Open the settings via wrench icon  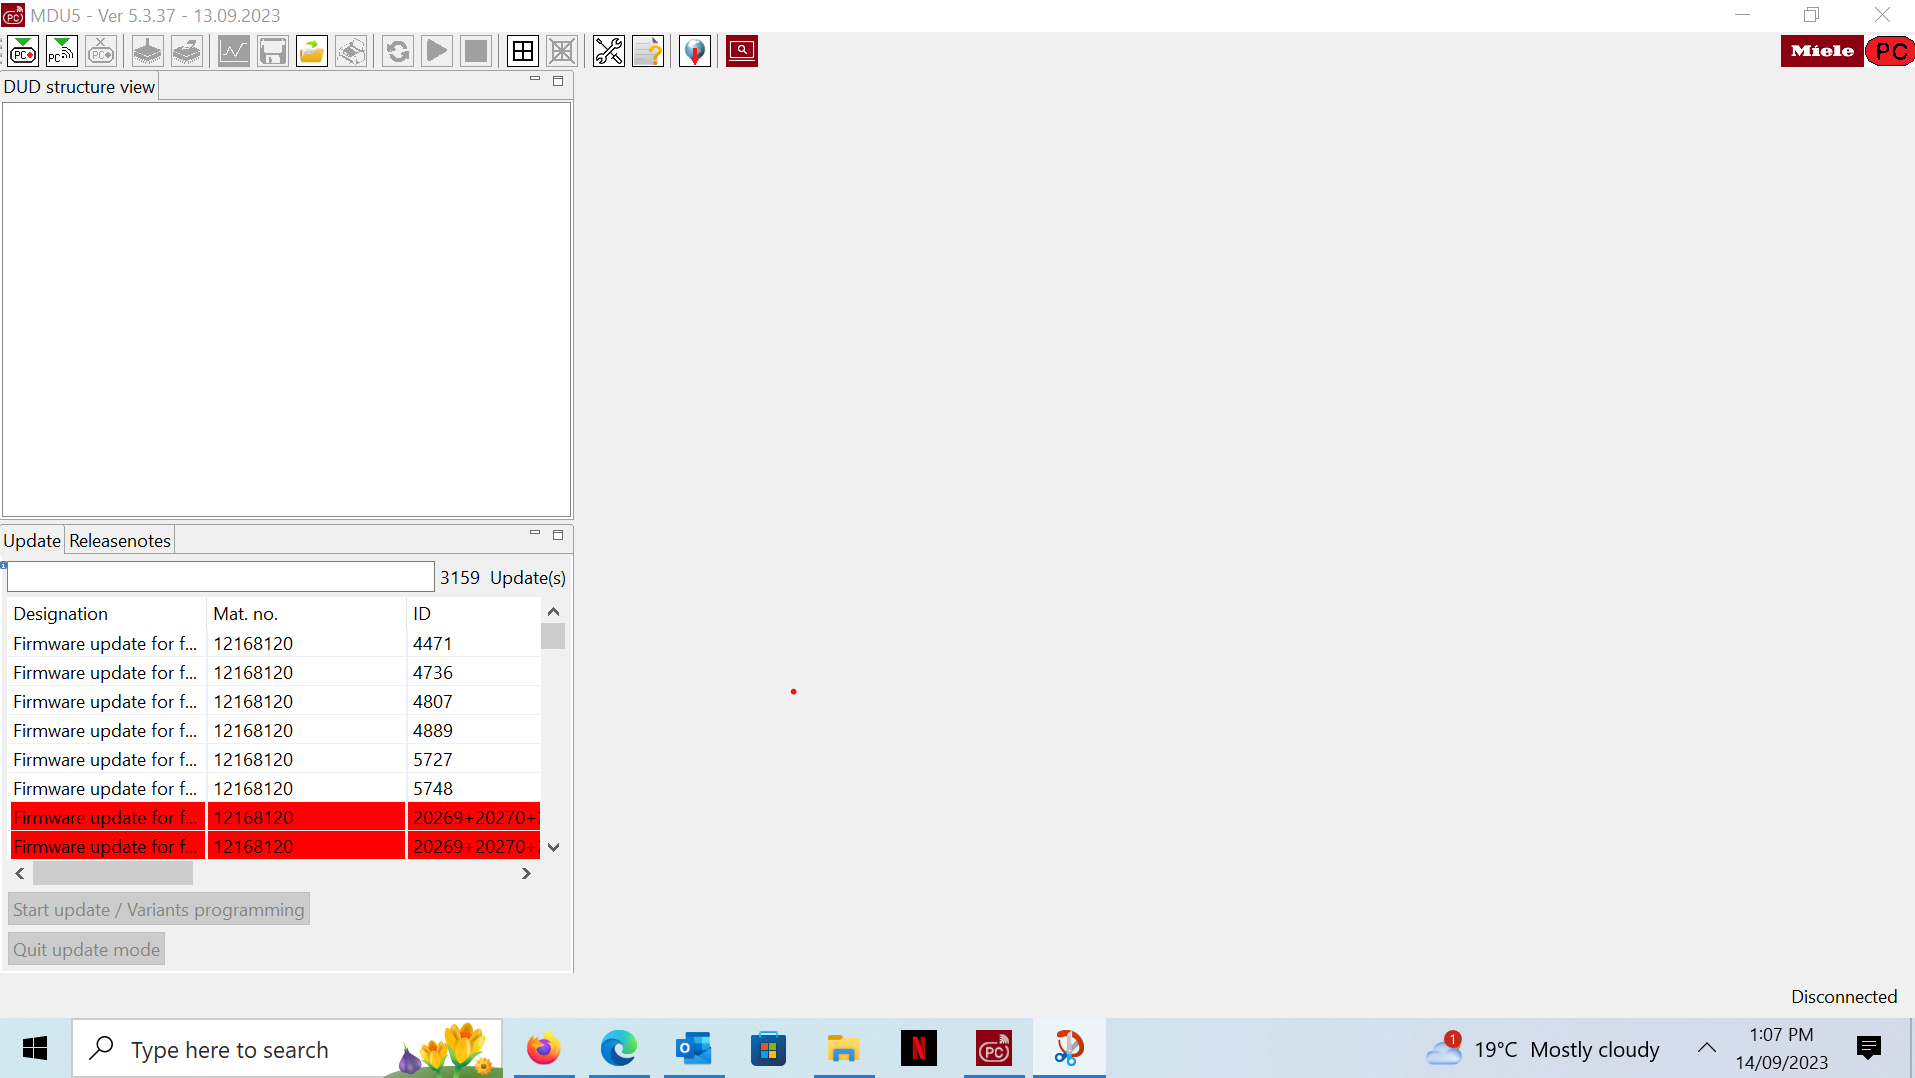608,51
